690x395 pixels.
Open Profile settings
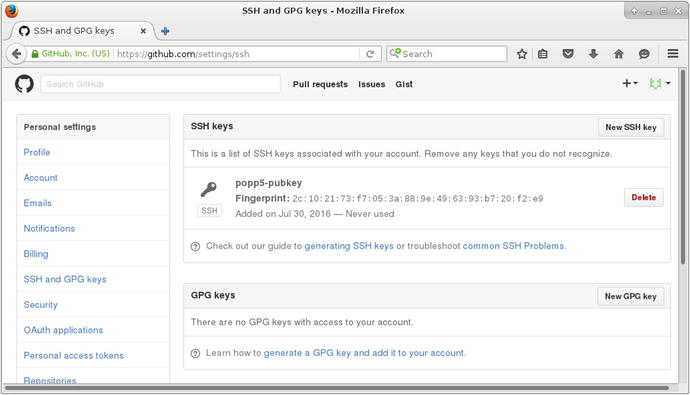point(37,152)
